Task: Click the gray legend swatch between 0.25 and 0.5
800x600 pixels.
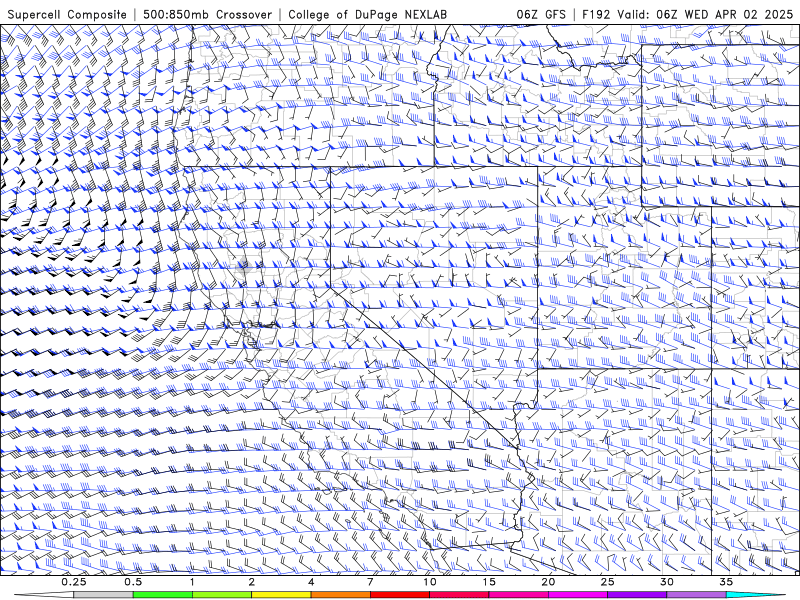Action: click(x=103, y=595)
